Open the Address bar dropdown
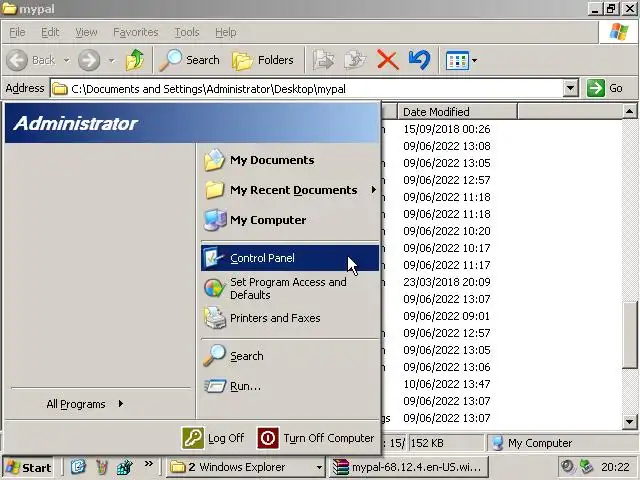The width and height of the screenshot is (640, 480). (571, 88)
